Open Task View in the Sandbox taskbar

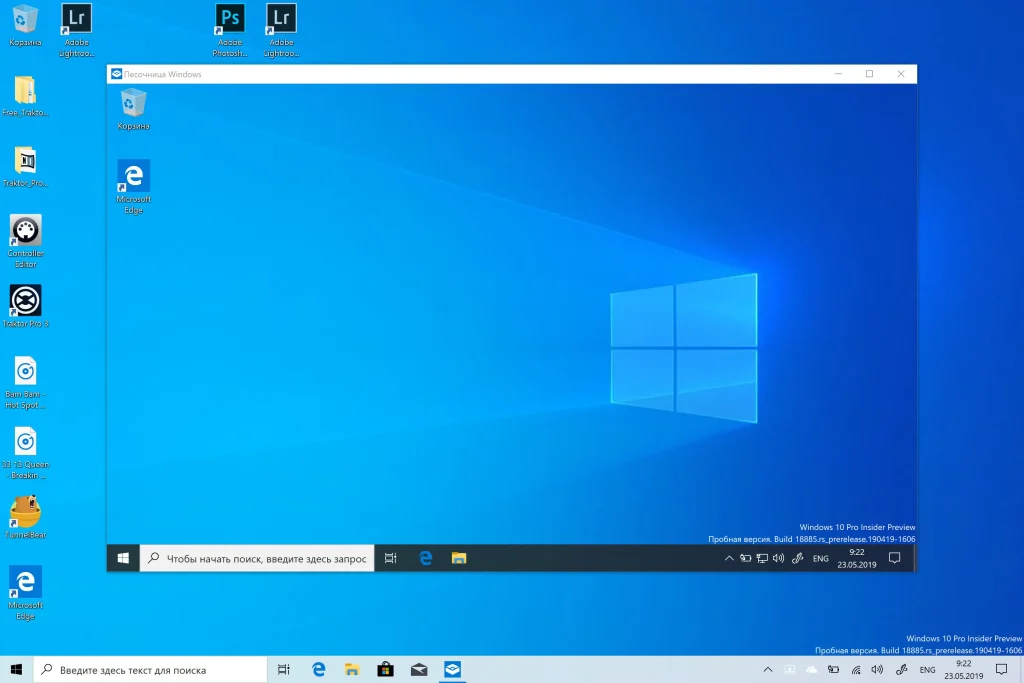coord(391,558)
